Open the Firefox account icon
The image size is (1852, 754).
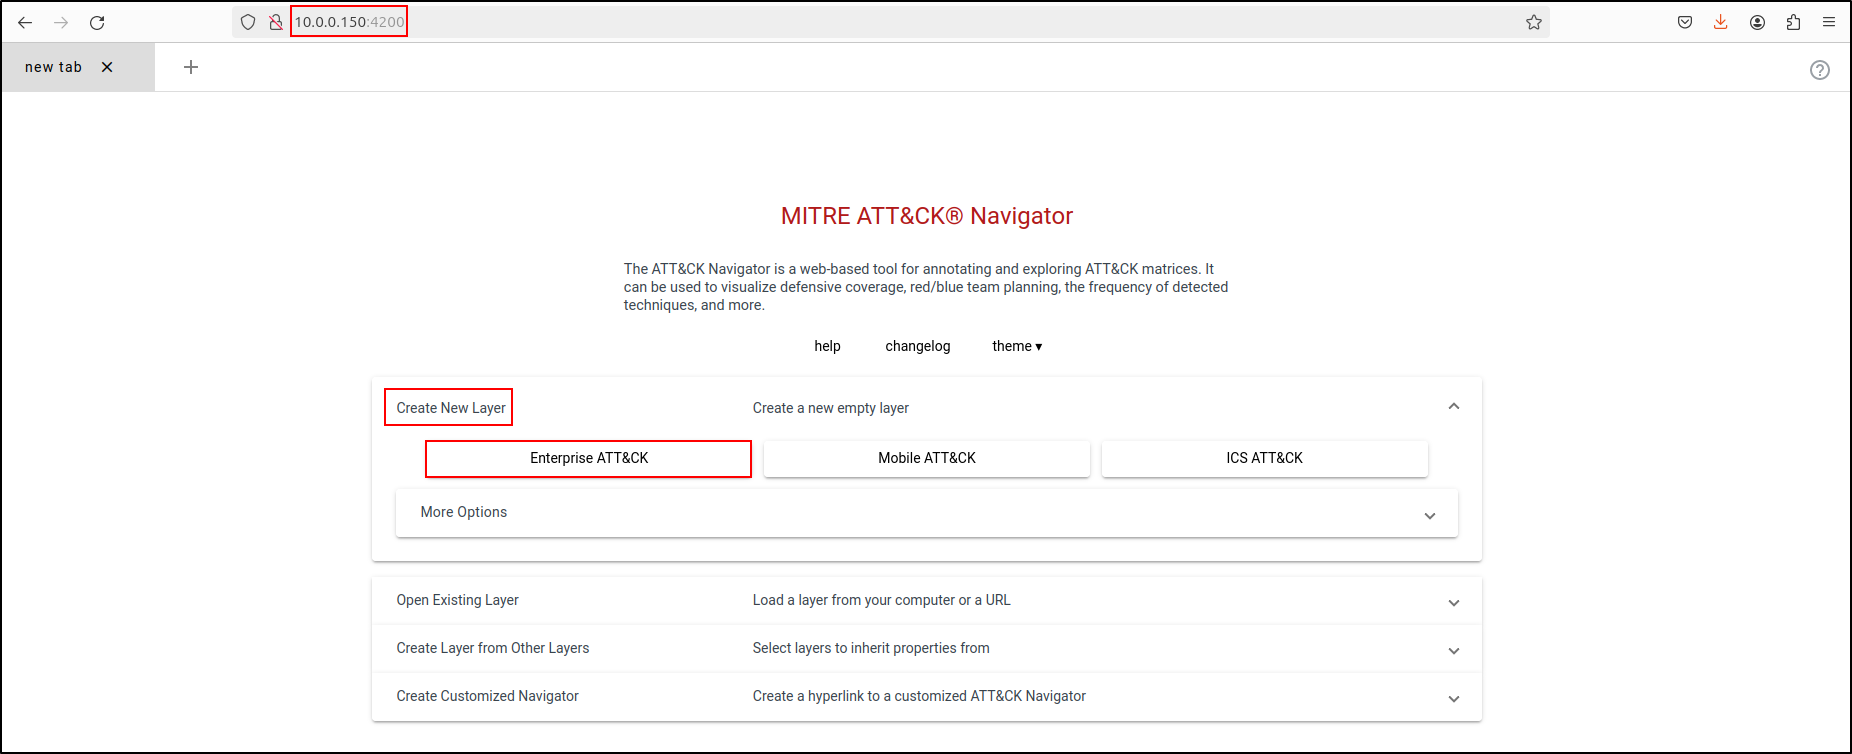pos(1757,22)
